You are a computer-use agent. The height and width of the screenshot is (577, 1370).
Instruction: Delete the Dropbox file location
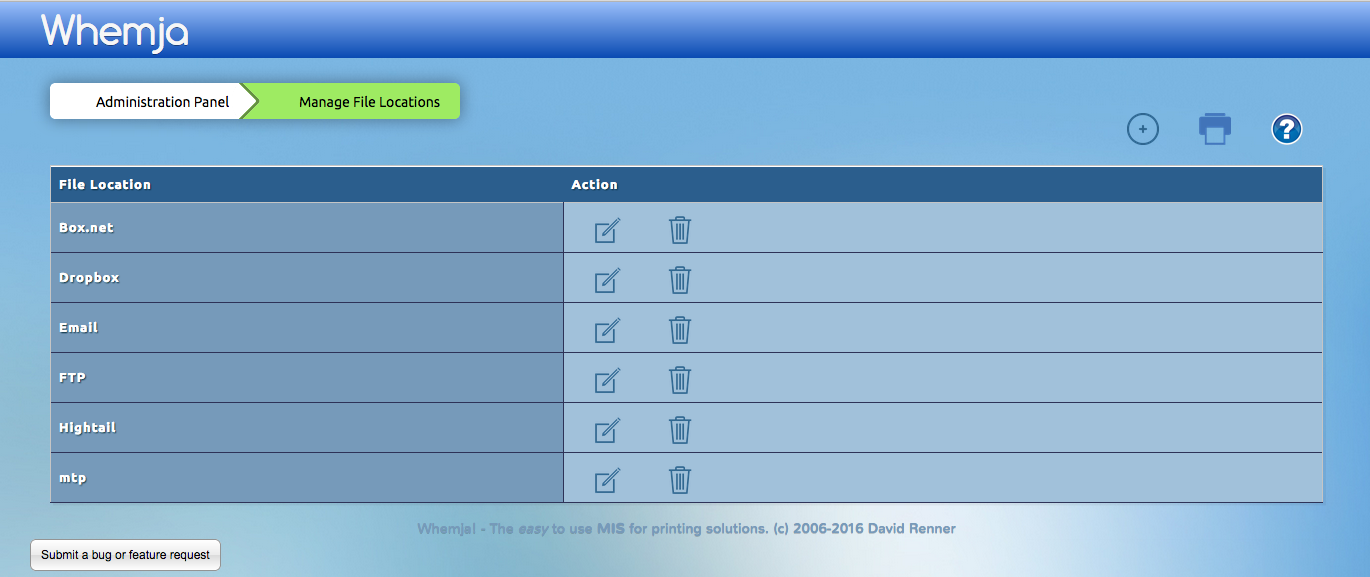click(x=680, y=280)
